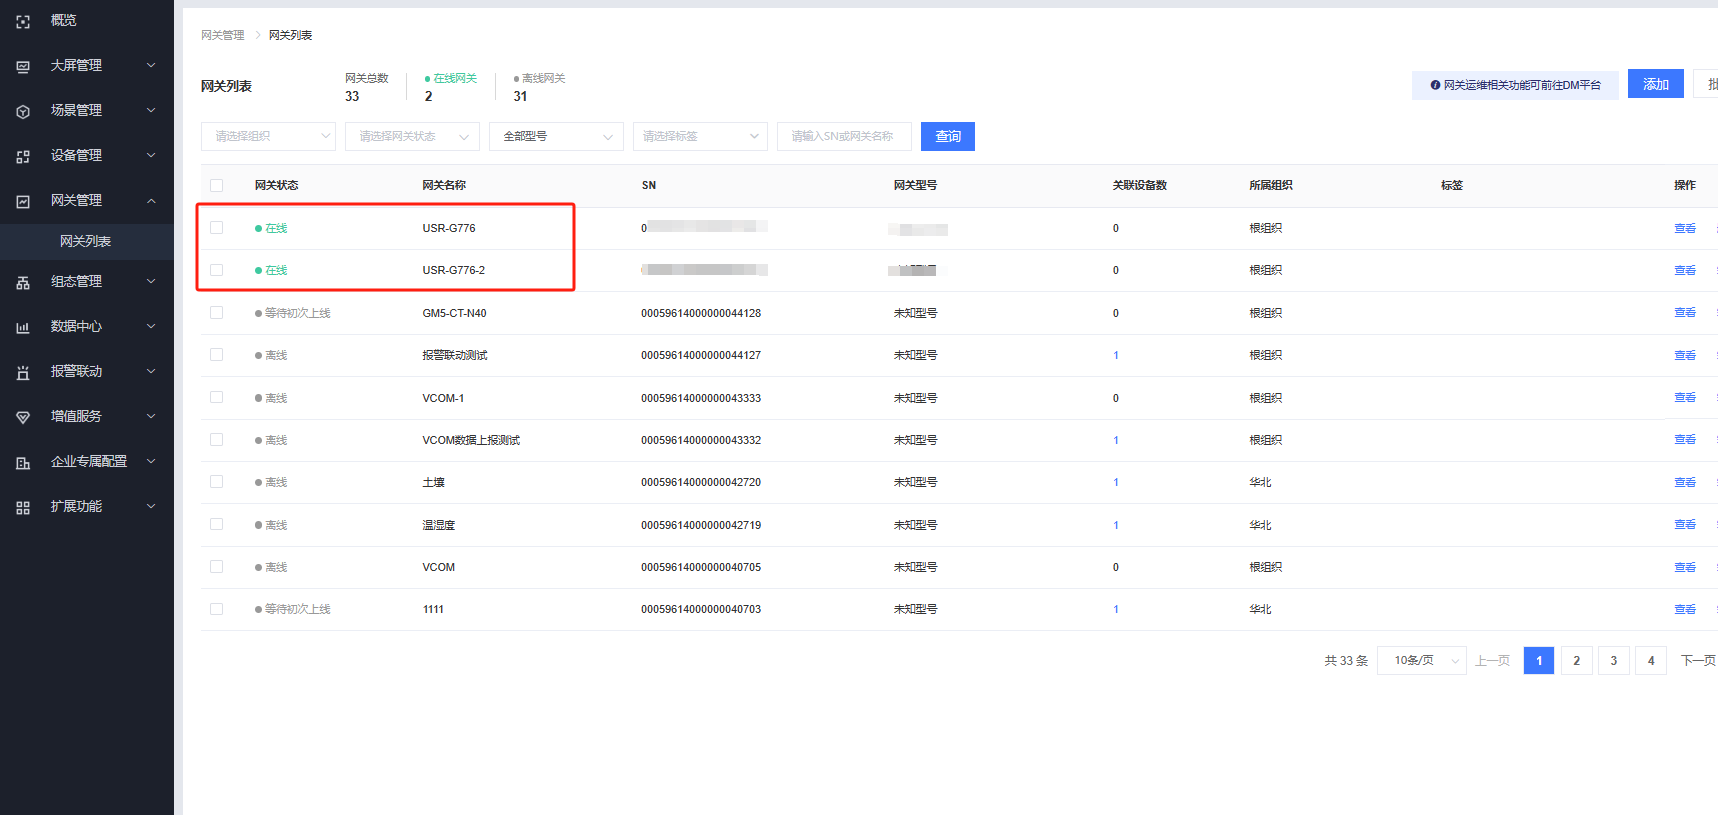Viewport: 1718px width, 815px height.
Task: Click the 增值服务 diamond icon
Action: (x=23, y=417)
